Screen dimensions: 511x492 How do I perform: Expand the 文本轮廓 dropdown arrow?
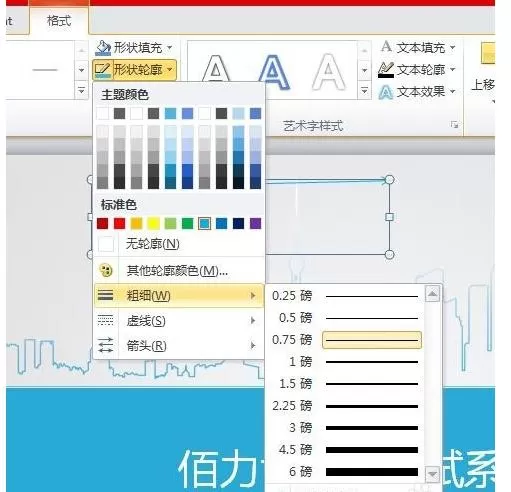click(453, 69)
